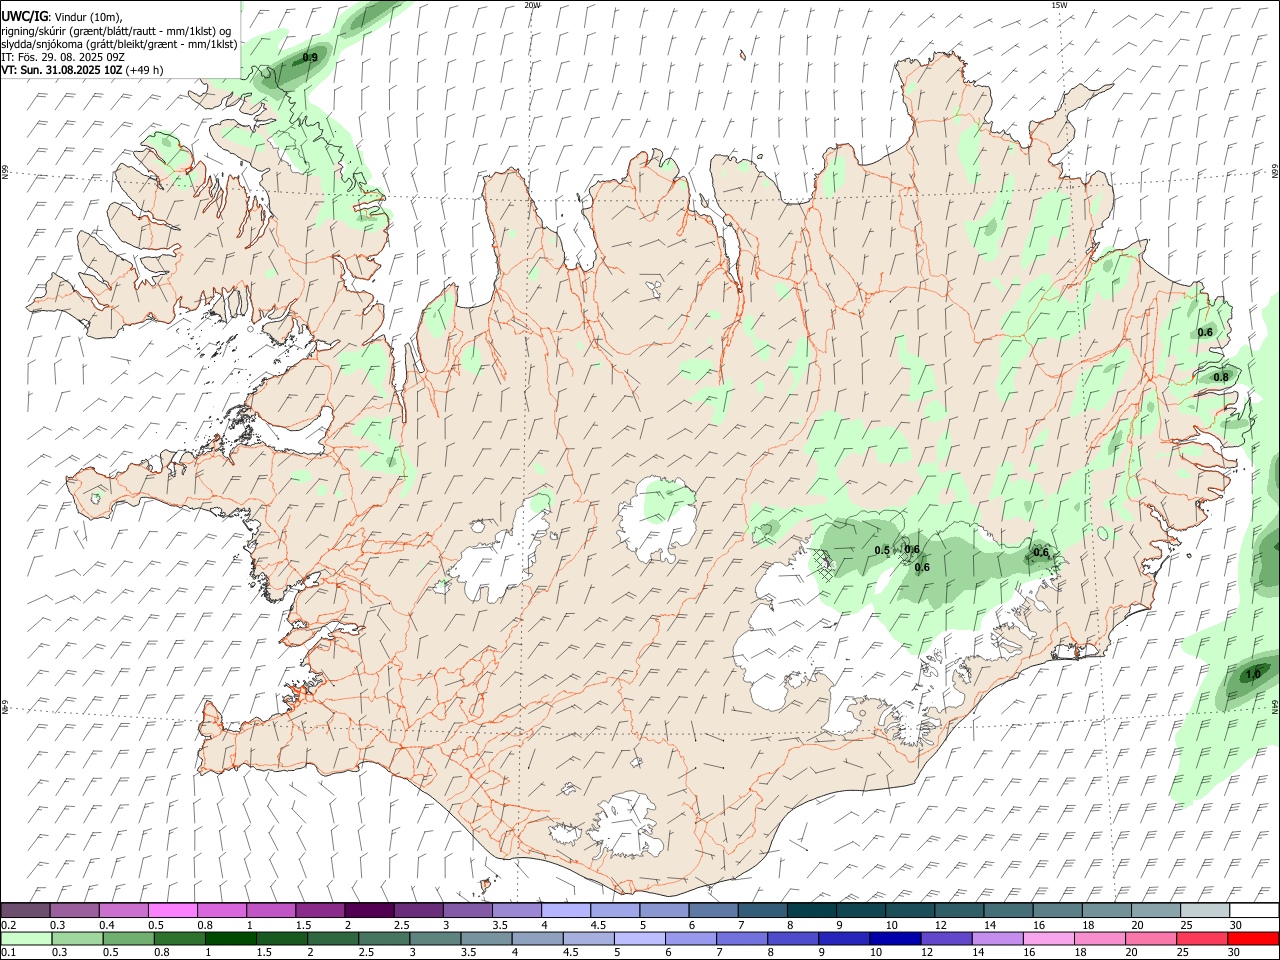Click the '1.0' precipitation value offshore in the southeast
The width and height of the screenshot is (1280, 960).
[1253, 674]
